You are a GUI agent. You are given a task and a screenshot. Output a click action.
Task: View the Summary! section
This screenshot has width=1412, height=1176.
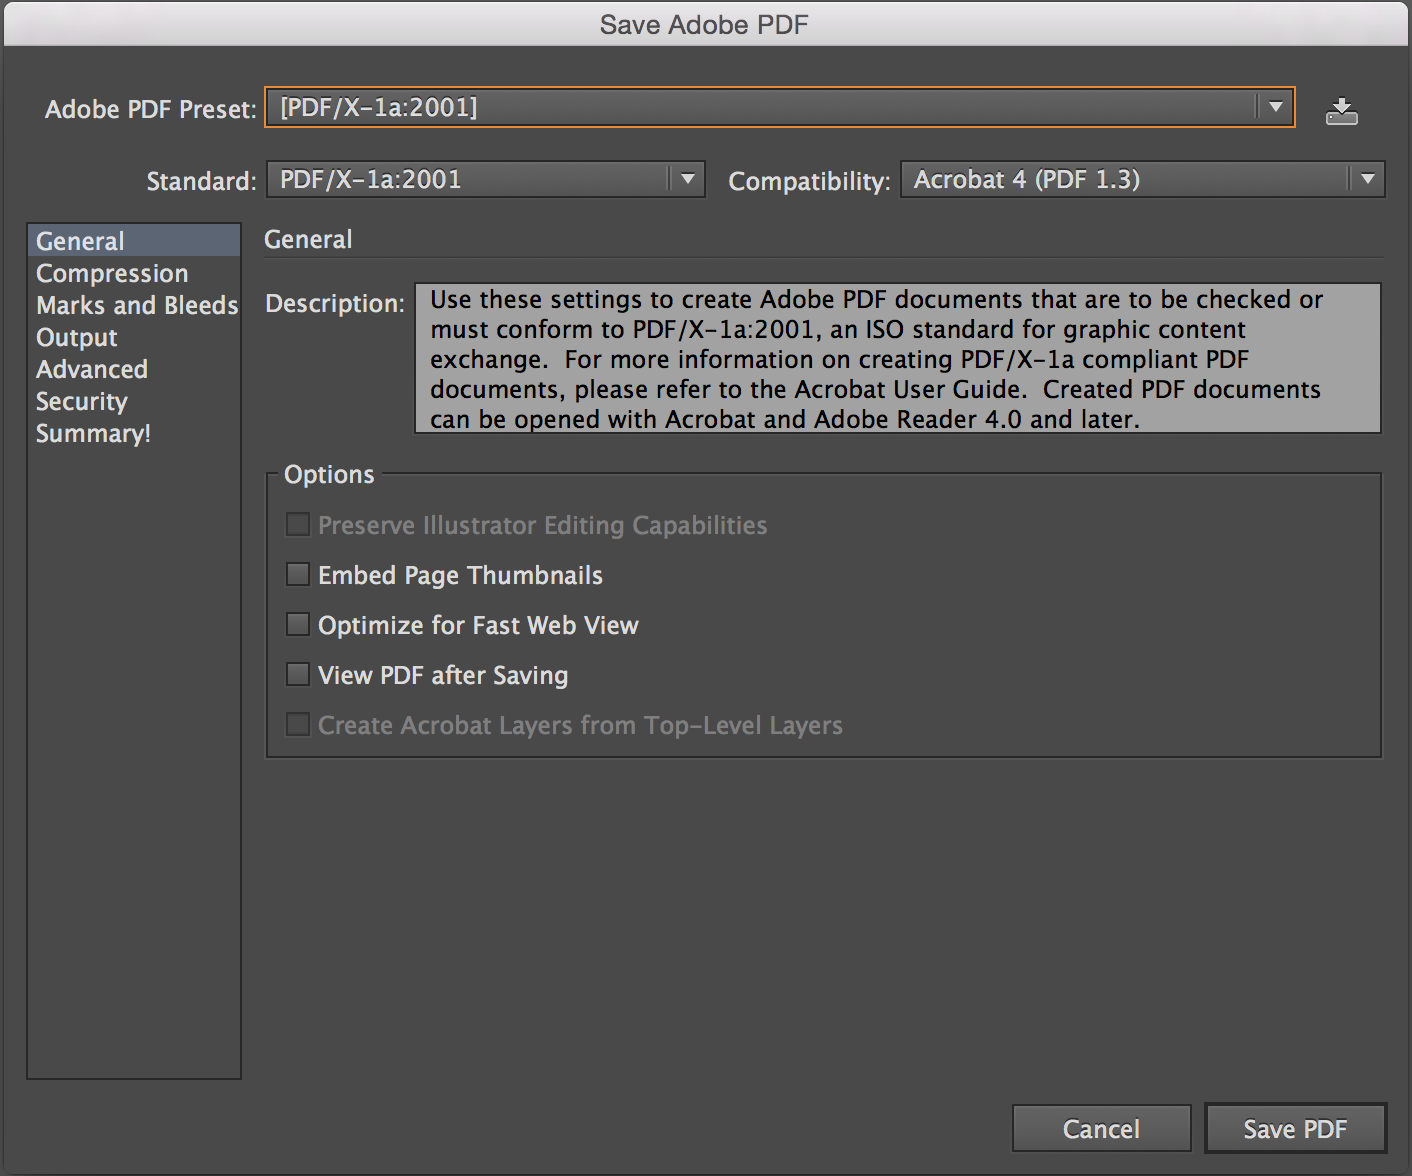(134, 433)
